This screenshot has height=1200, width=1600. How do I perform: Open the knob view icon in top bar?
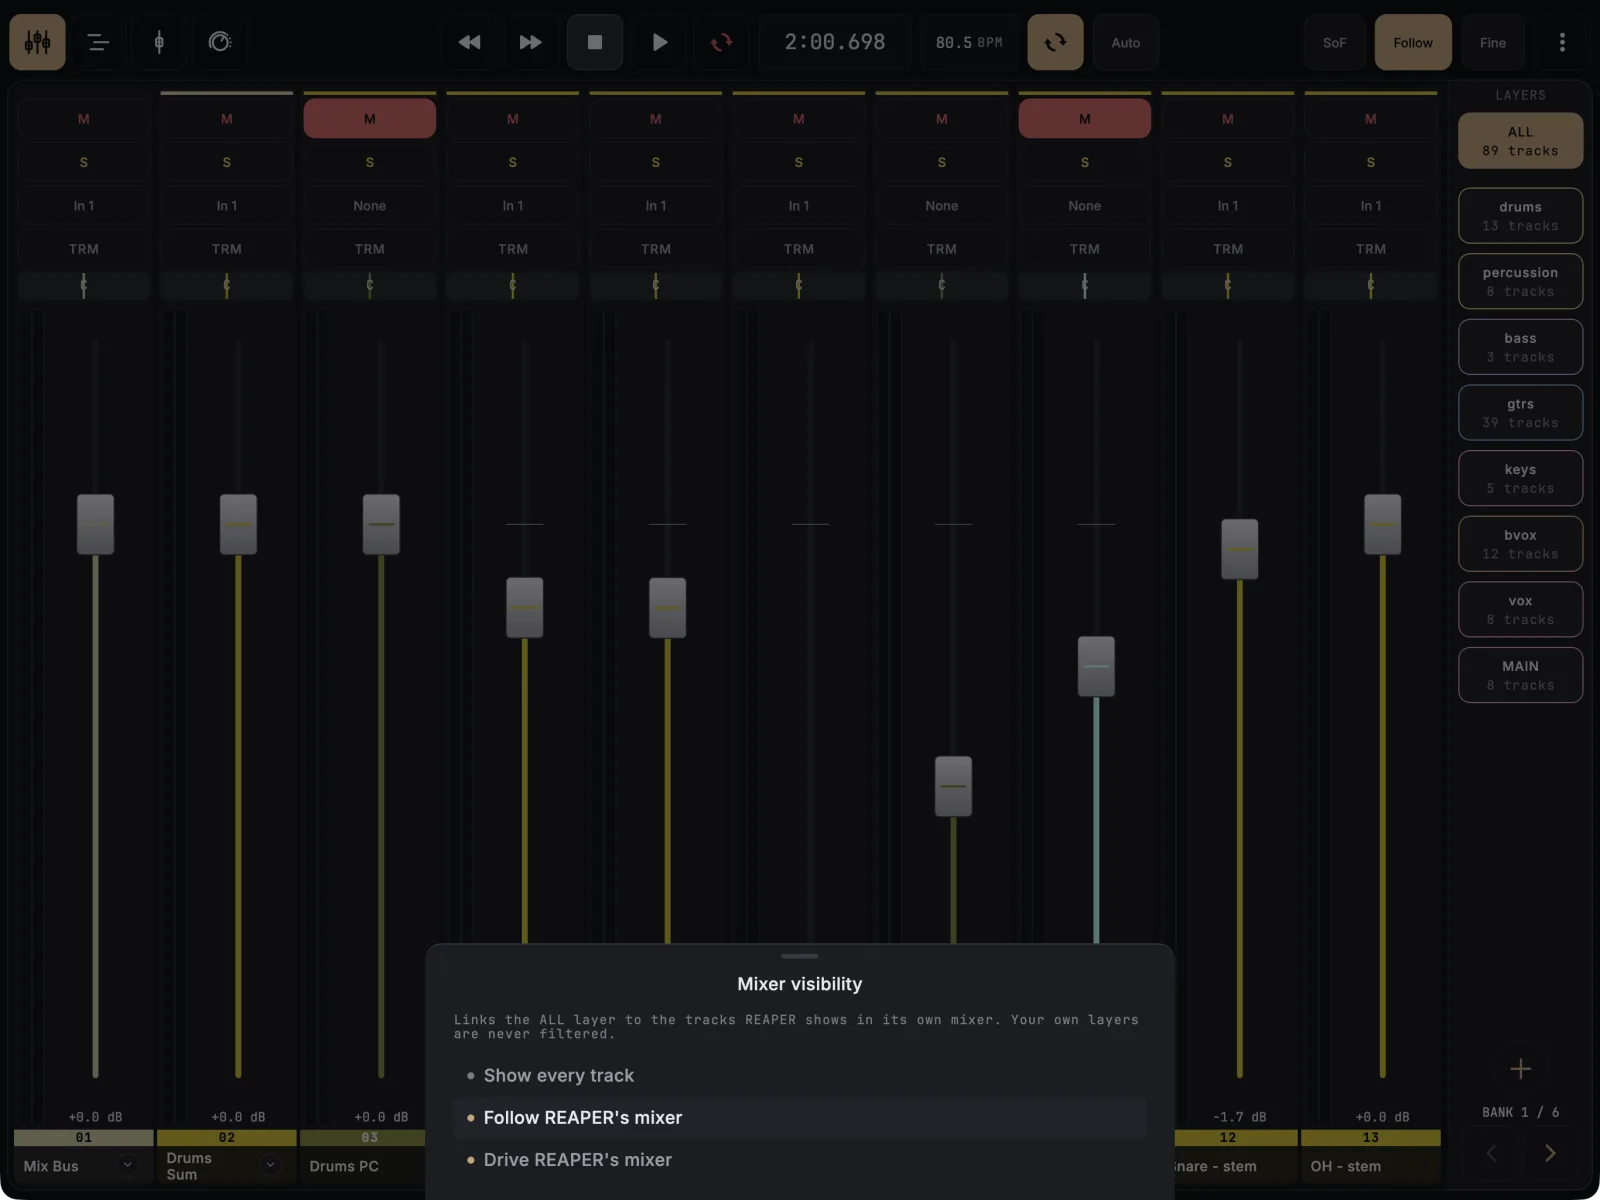click(x=220, y=42)
